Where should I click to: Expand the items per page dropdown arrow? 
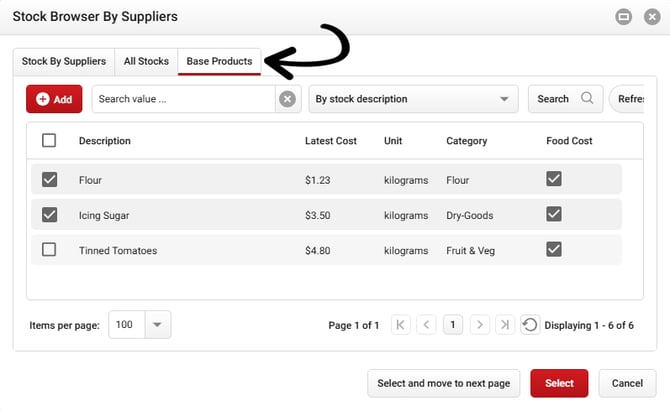pyautogui.click(x=157, y=325)
